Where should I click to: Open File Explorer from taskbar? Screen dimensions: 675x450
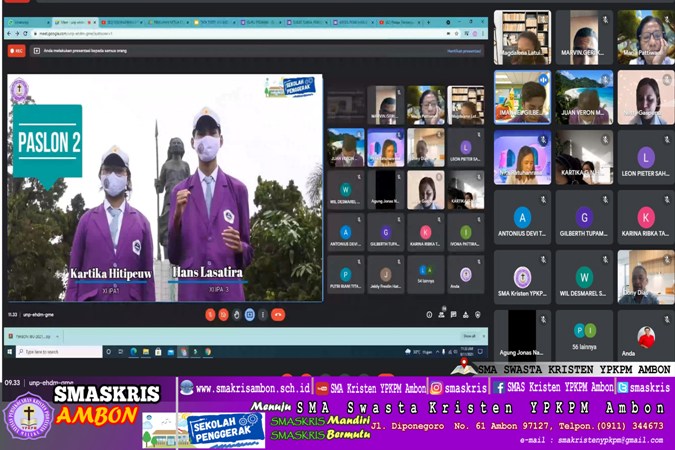point(146,352)
